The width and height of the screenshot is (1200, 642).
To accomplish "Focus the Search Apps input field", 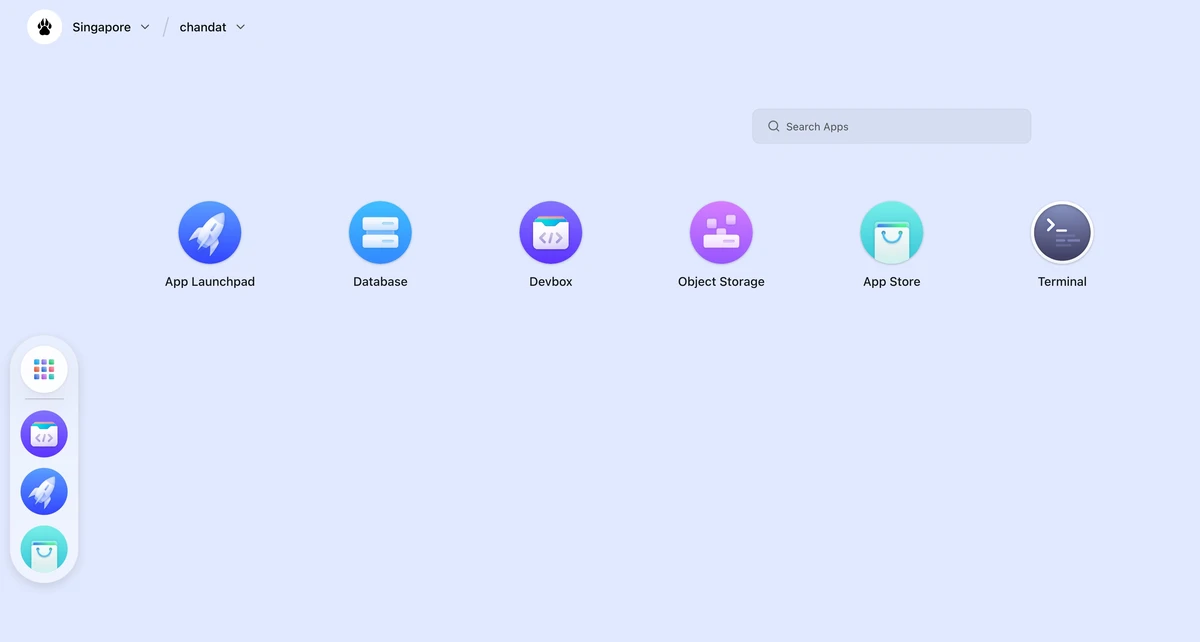I will (892, 127).
